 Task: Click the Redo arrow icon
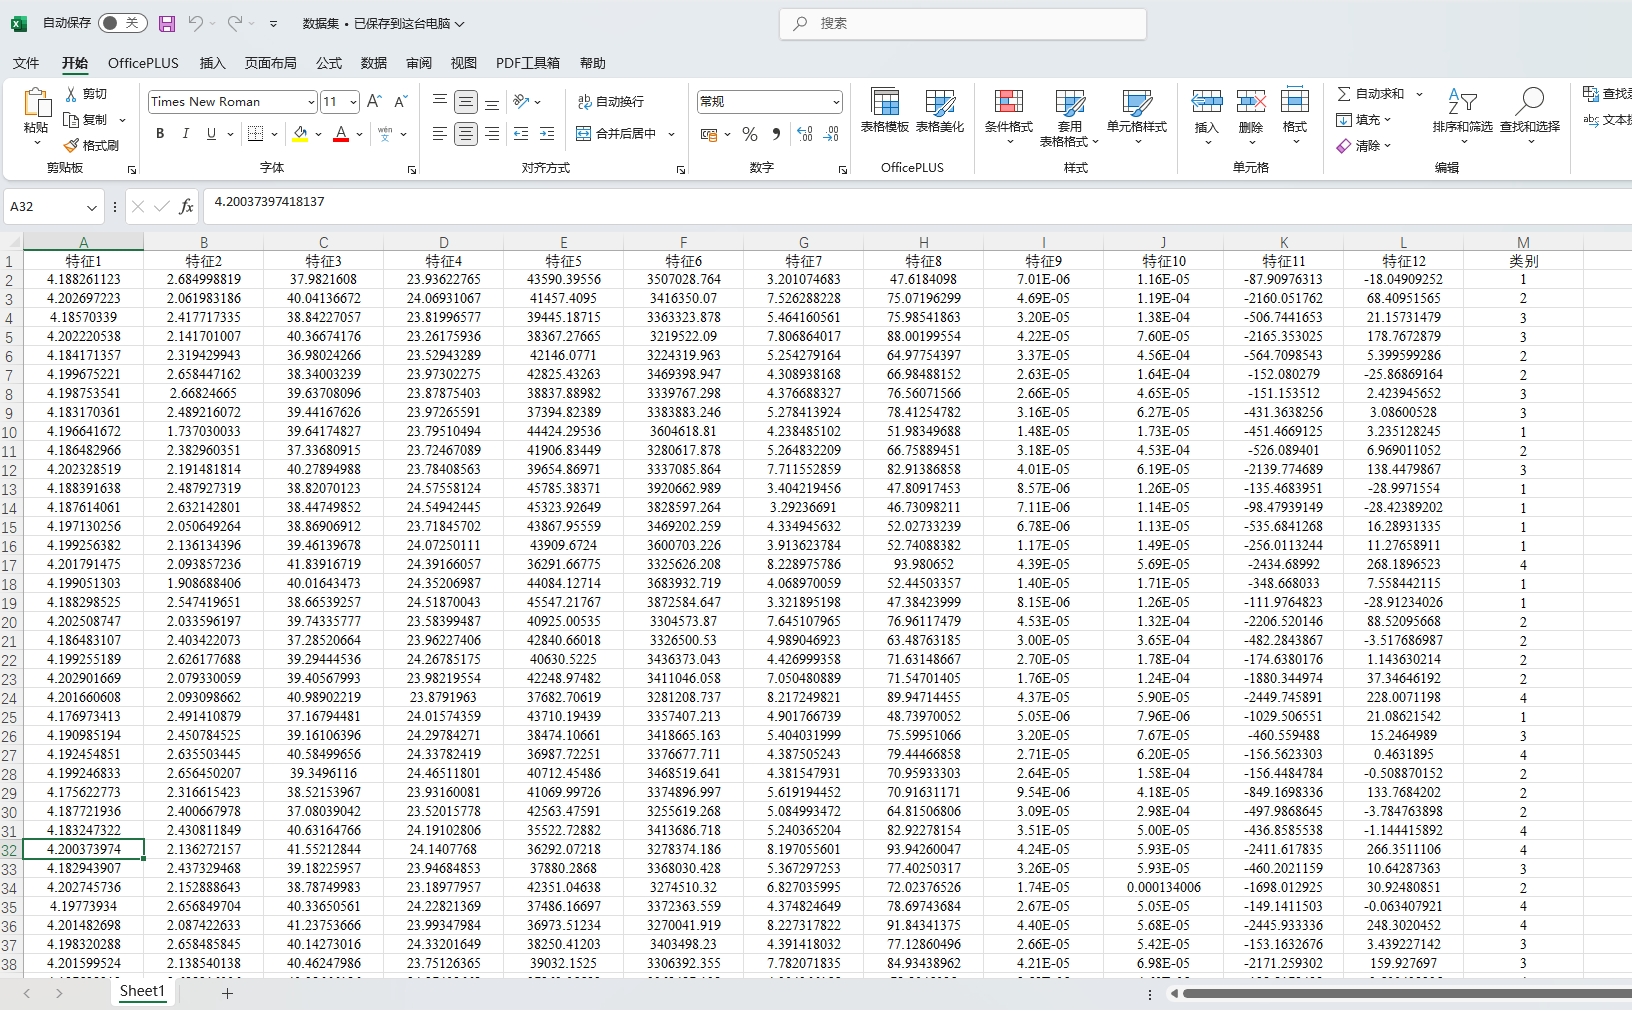click(x=235, y=23)
